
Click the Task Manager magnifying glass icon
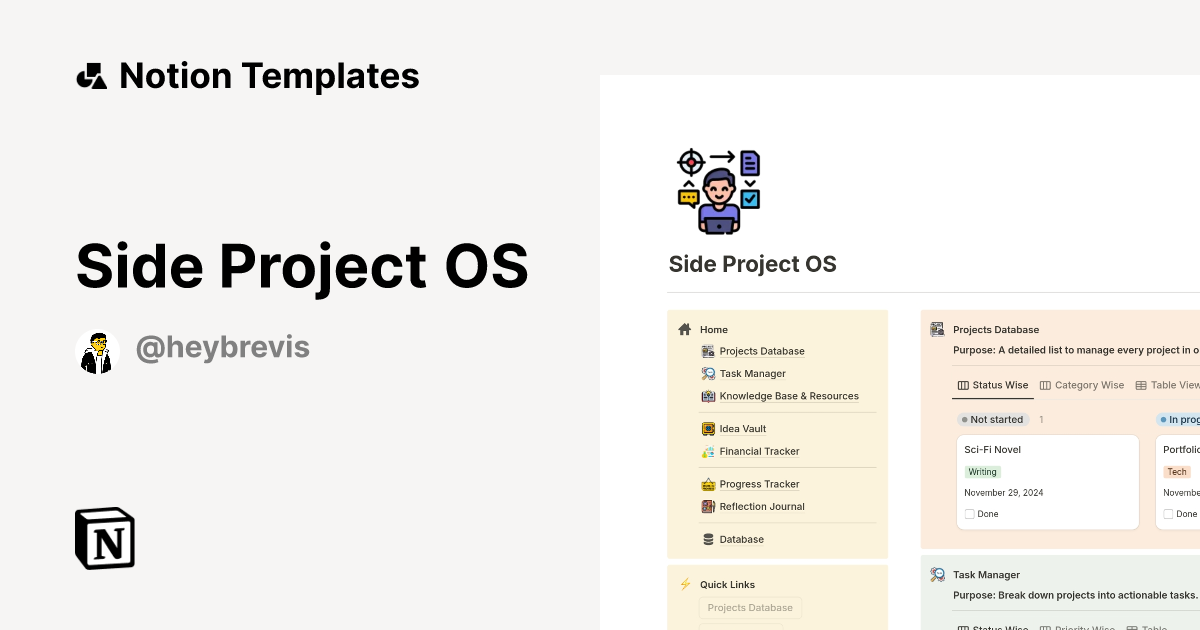(x=707, y=373)
